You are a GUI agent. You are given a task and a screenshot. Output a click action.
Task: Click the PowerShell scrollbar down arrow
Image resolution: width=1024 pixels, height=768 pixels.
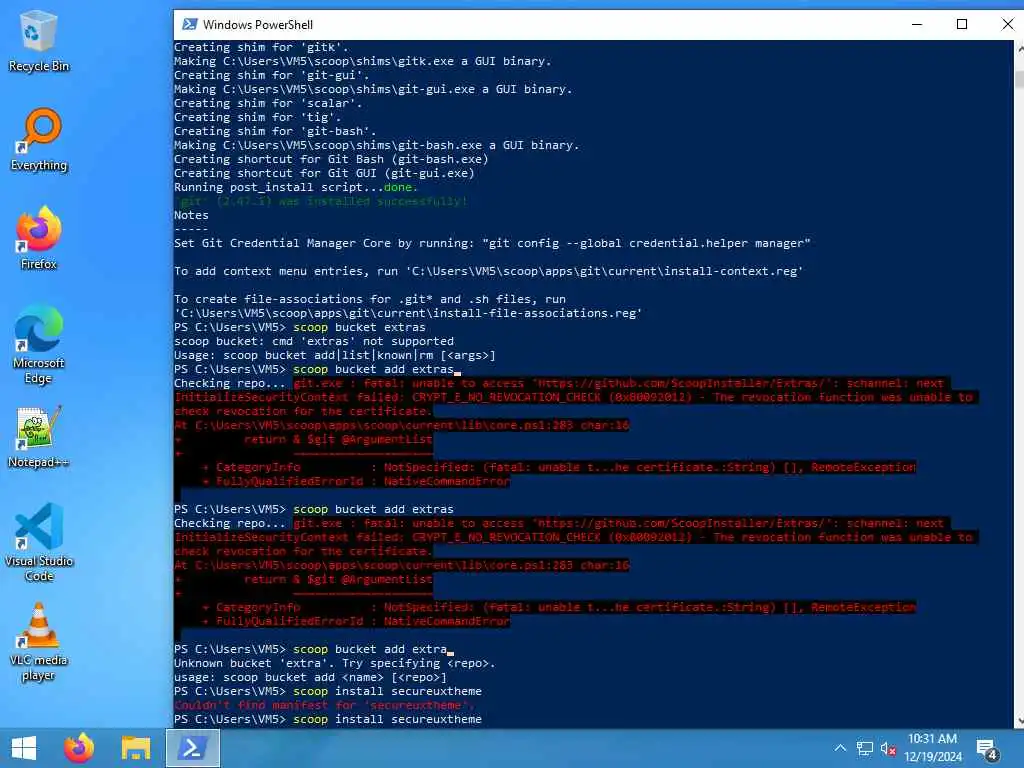pyautogui.click(x=1019, y=722)
